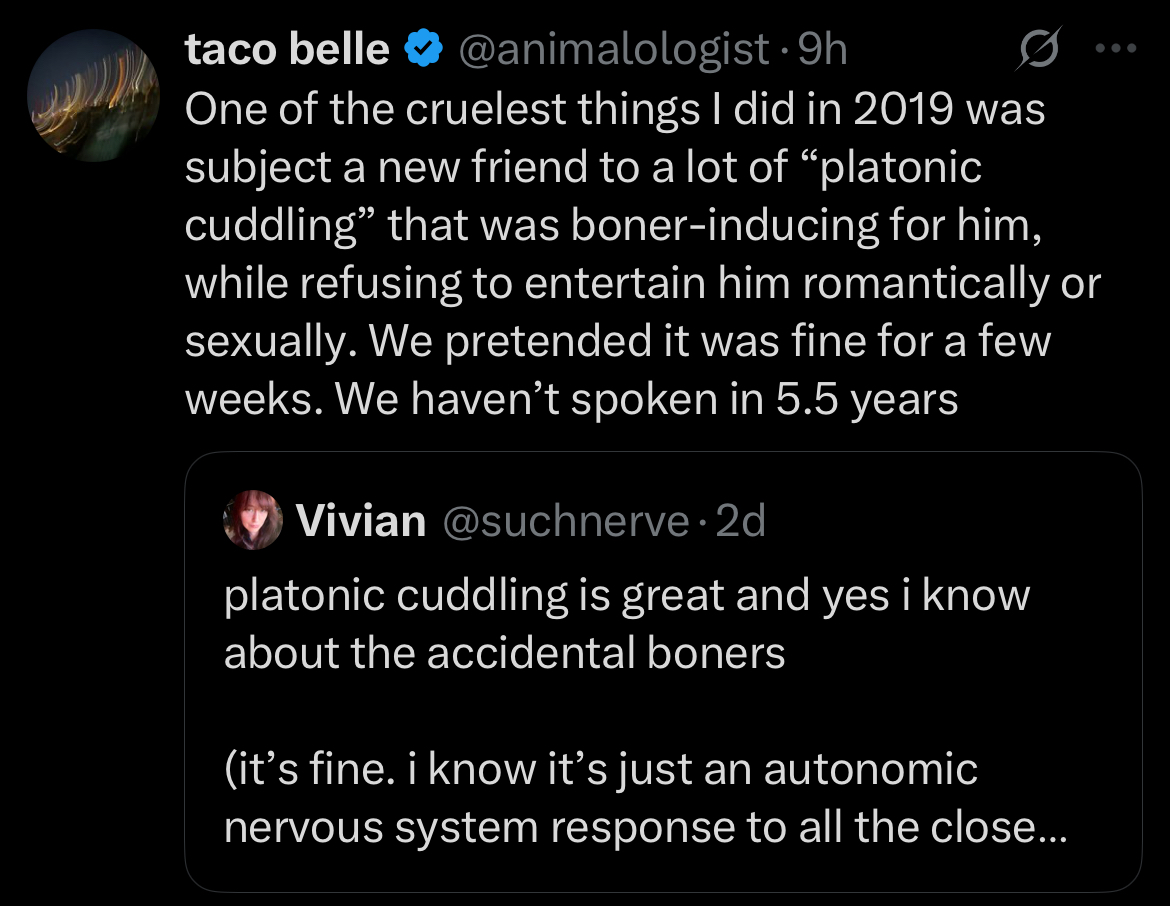The width and height of the screenshot is (1170, 906).
Task: Click the 2d timestamp on quoted post
Action: [x=740, y=520]
